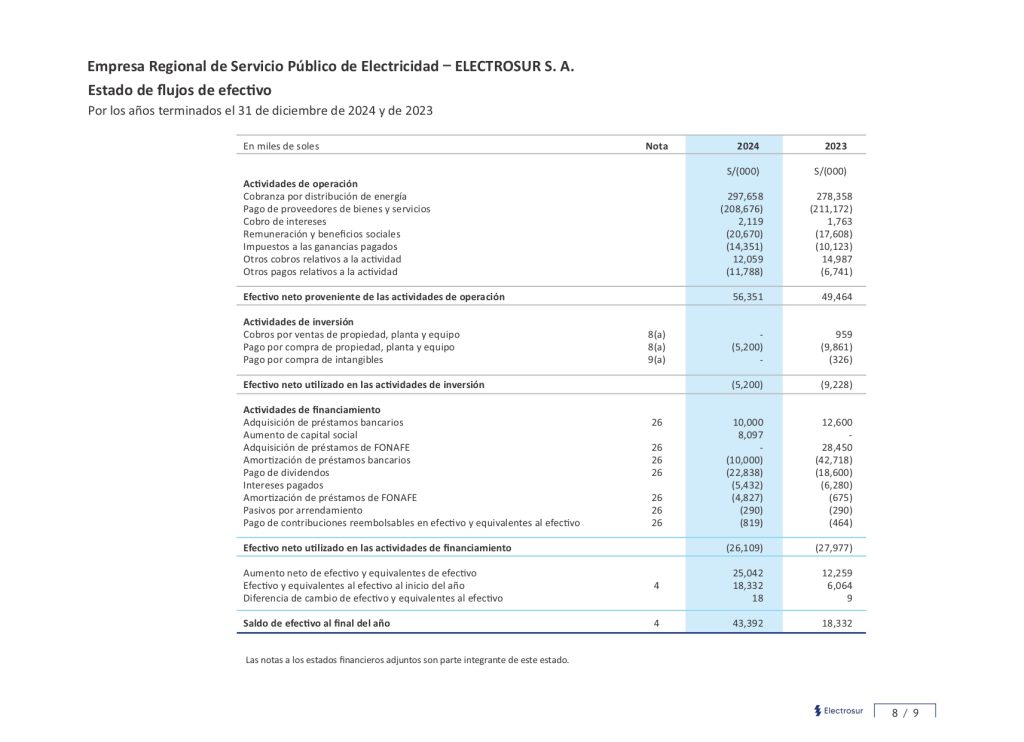The height and width of the screenshot is (742, 1024).
Task: Click the subtitle 'Por los años terminados el 31 de diciembre'
Action: 260,110
